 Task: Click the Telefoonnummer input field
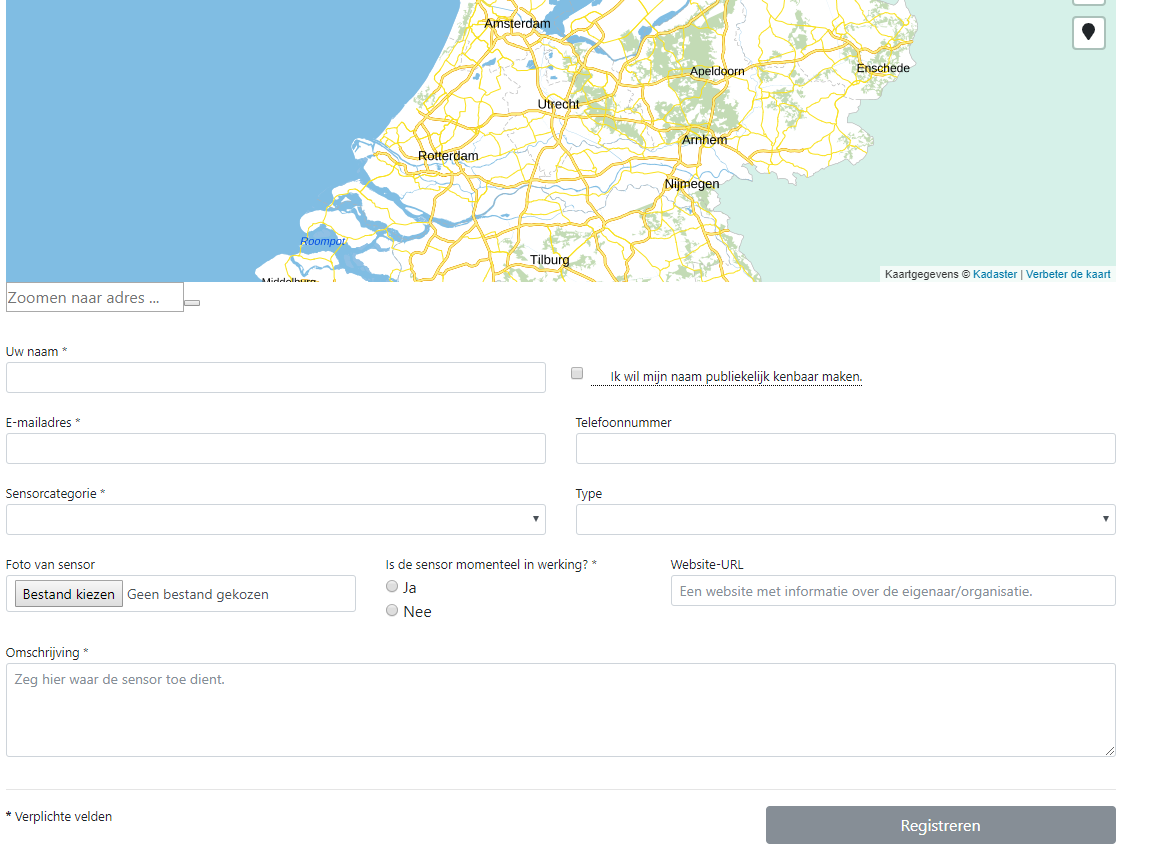tap(845, 448)
